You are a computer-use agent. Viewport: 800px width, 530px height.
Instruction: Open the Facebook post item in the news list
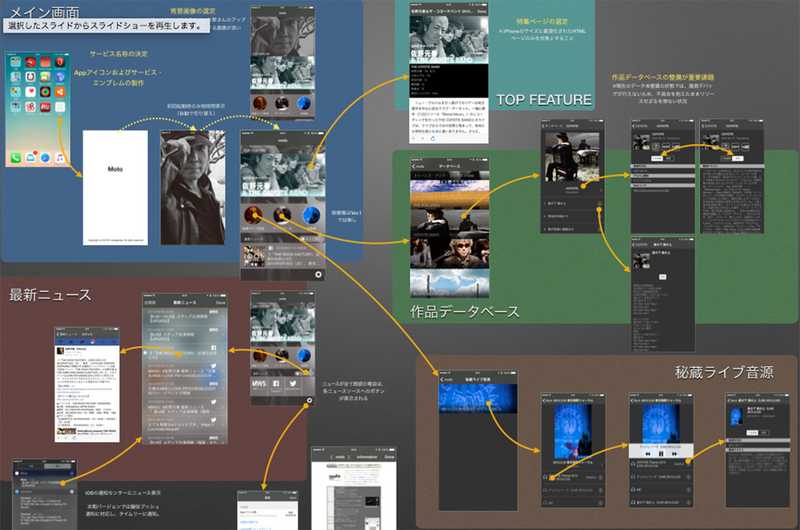pyautogui.click(x=185, y=348)
